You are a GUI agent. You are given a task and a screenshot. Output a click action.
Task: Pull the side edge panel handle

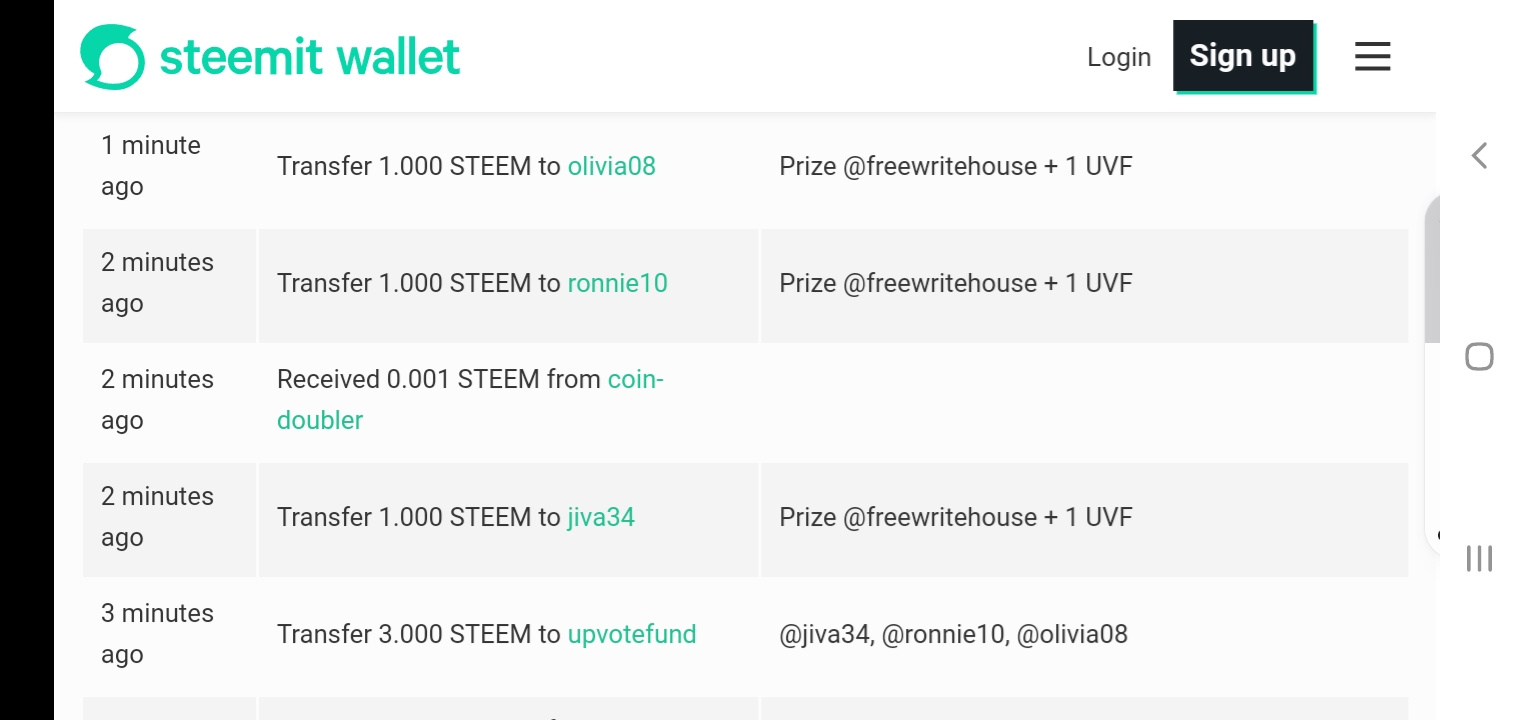click(x=1432, y=370)
